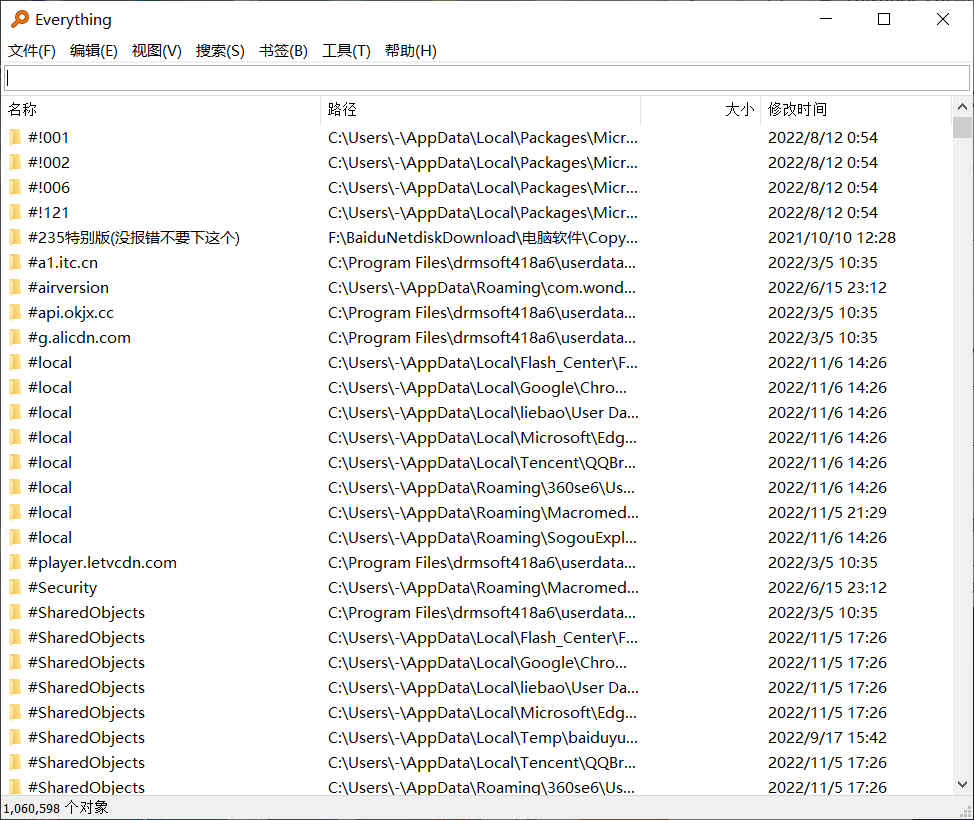Select the #a1.itc.cn name
Viewport: 974px width, 820px height.
tap(63, 262)
